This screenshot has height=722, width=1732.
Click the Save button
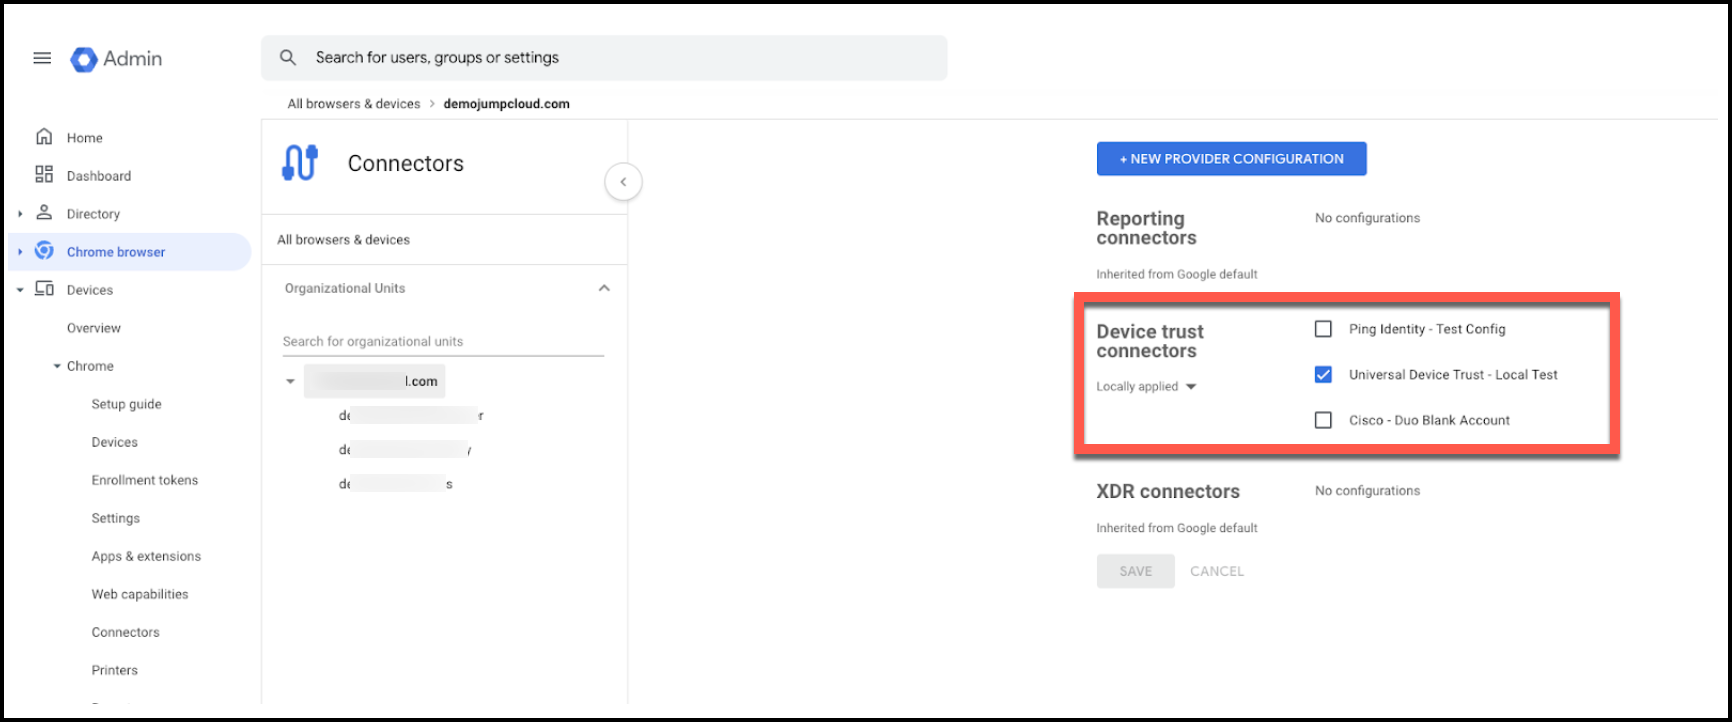[1135, 571]
